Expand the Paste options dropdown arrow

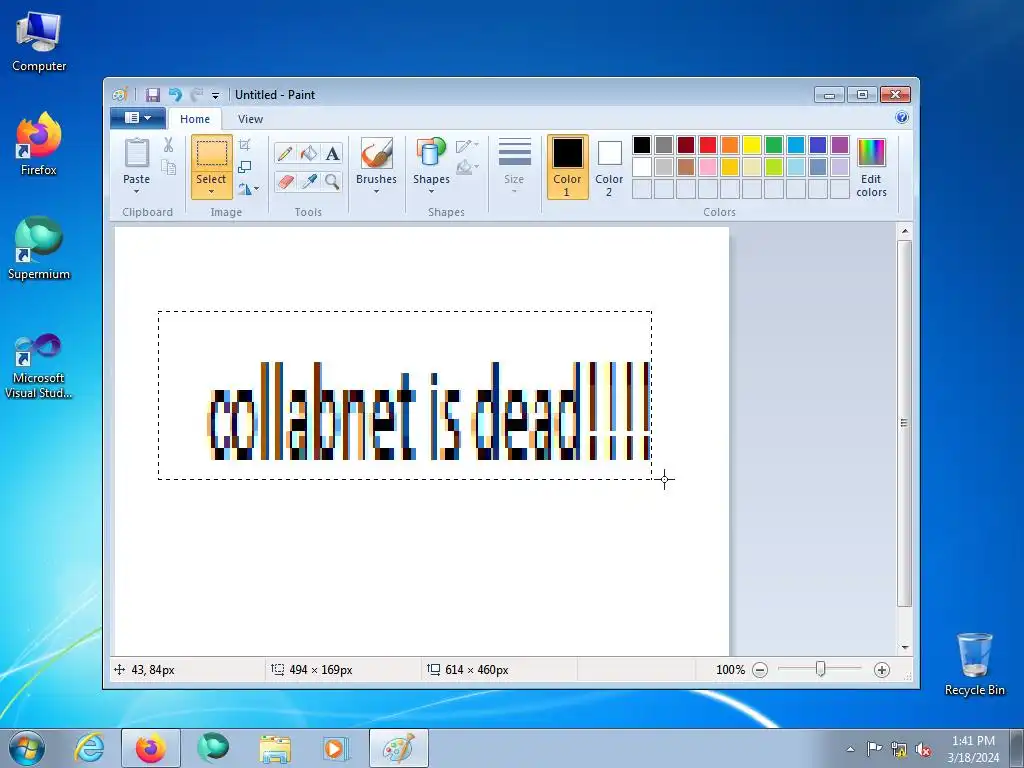(136, 192)
